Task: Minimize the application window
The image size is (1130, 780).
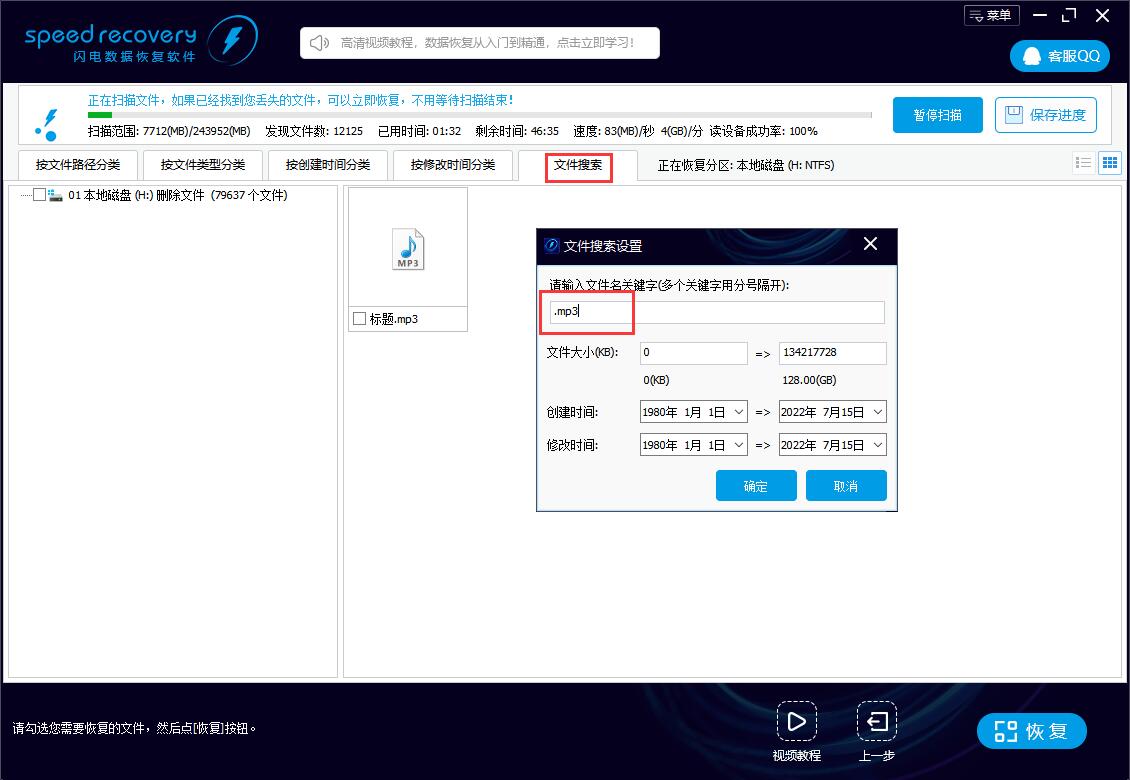Action: pos(1039,15)
